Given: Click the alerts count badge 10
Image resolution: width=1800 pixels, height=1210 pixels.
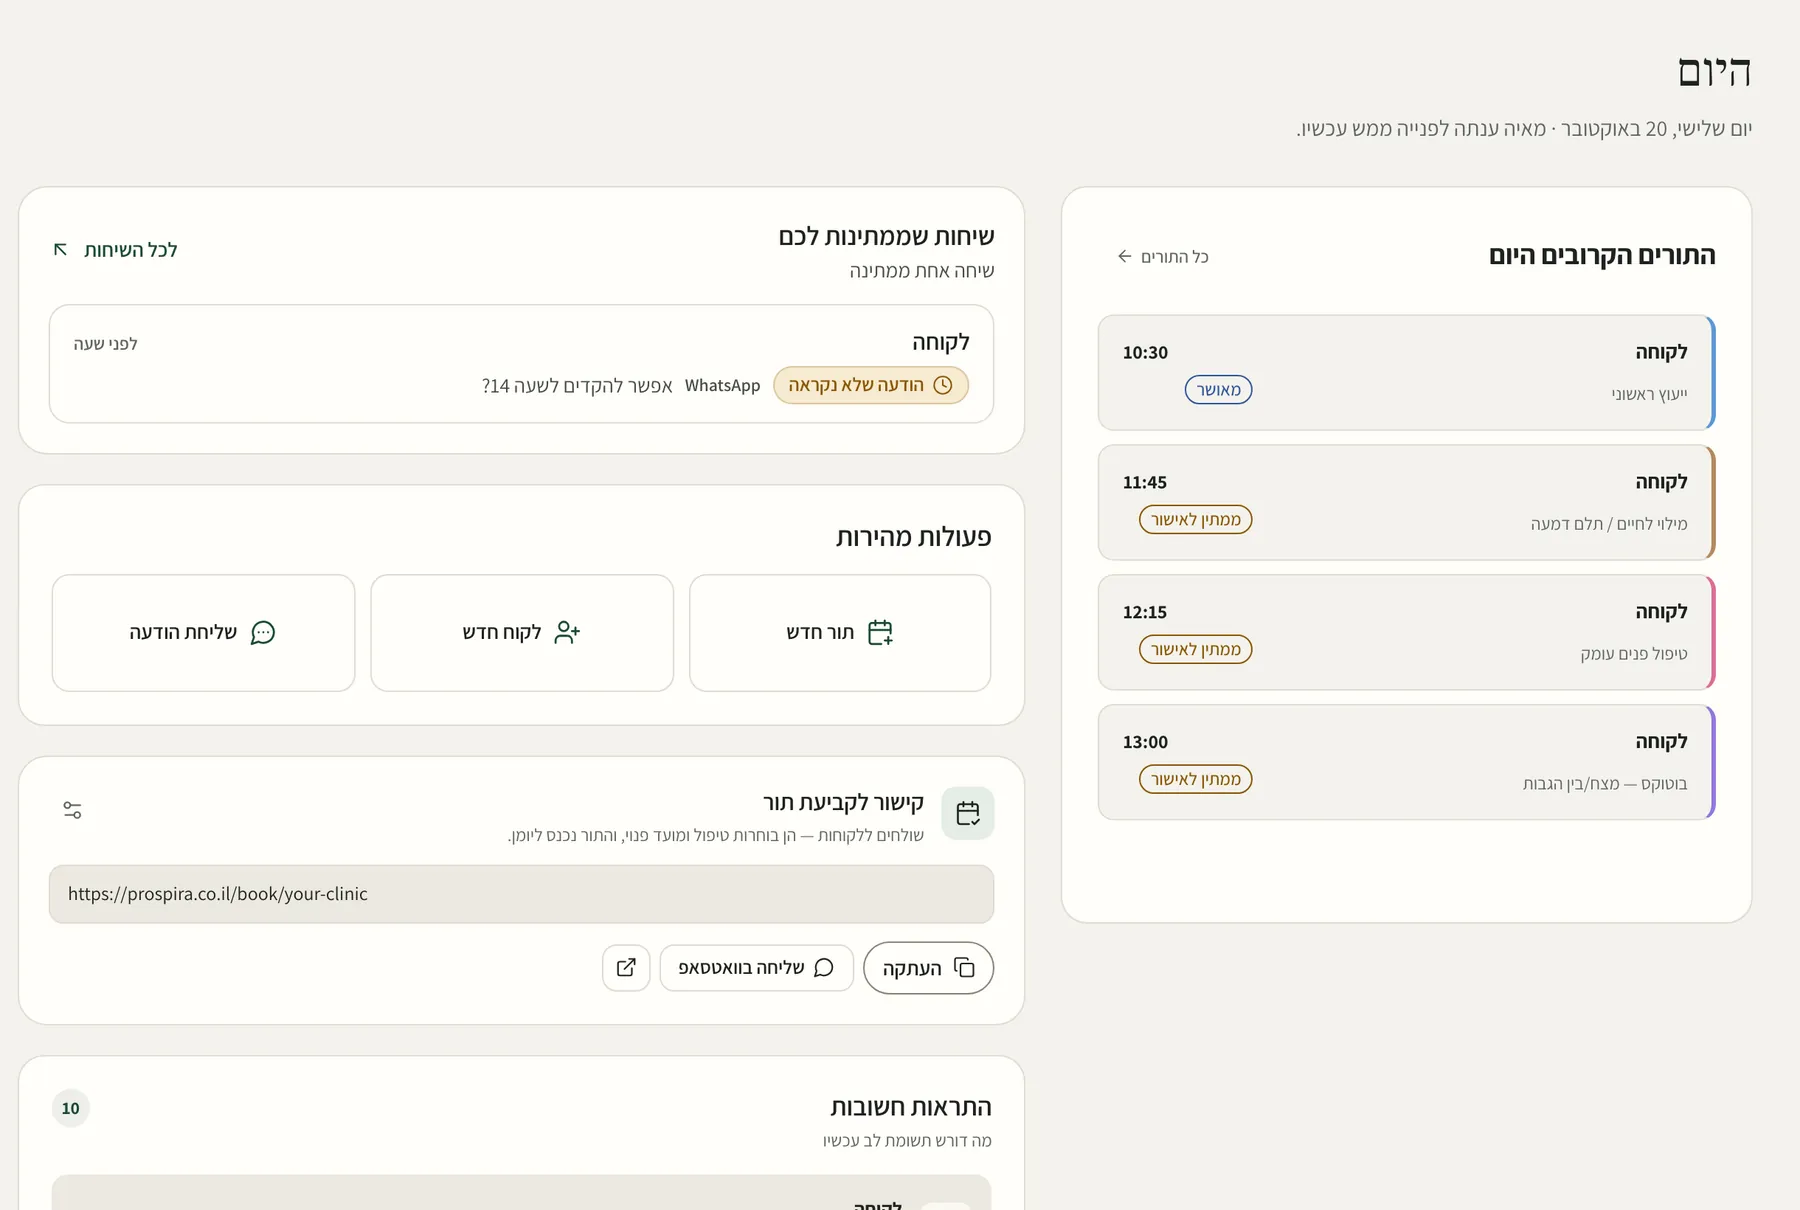Looking at the screenshot, I should 71,1108.
